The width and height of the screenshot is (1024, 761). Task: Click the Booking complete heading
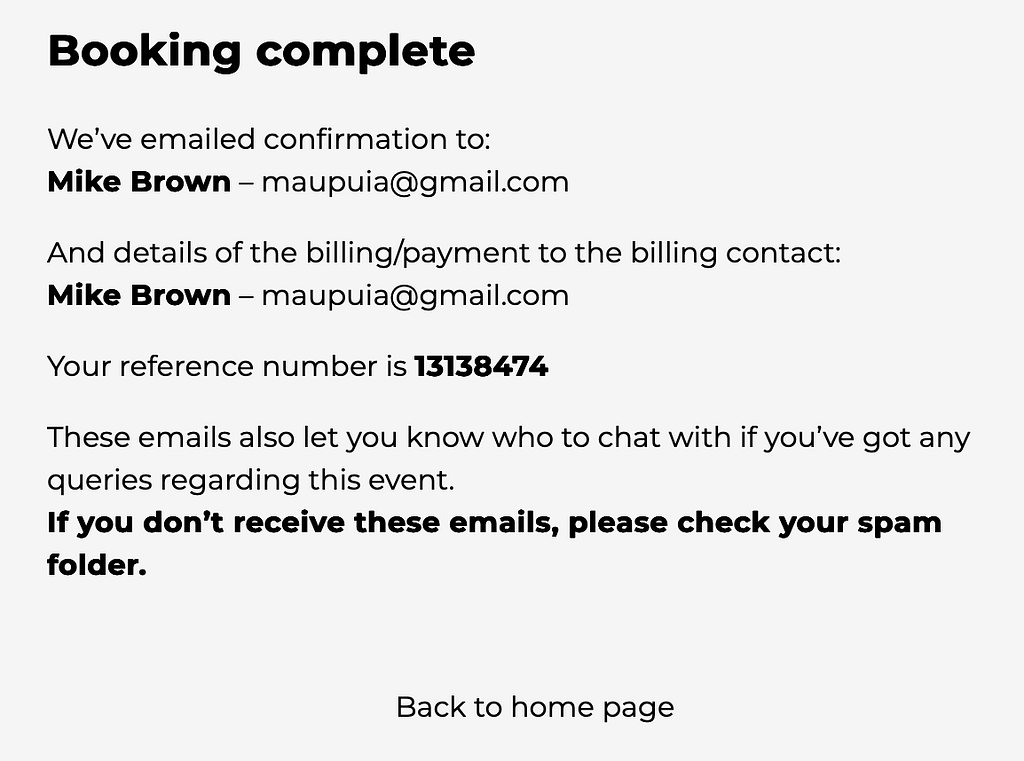click(x=261, y=50)
